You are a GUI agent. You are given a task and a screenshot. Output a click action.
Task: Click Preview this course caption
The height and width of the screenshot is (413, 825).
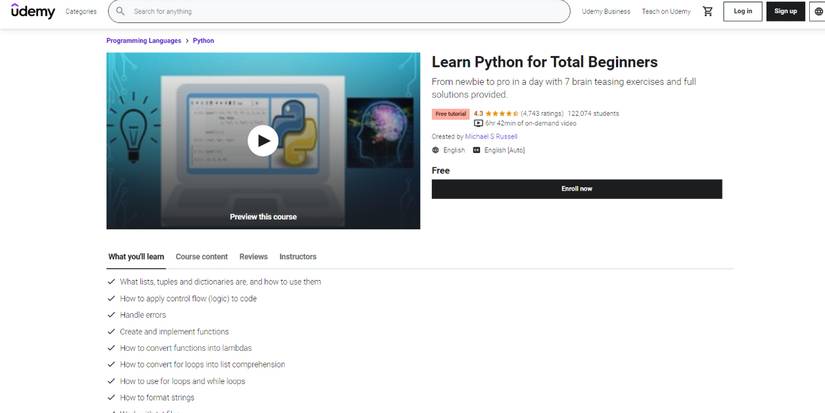coord(263,217)
